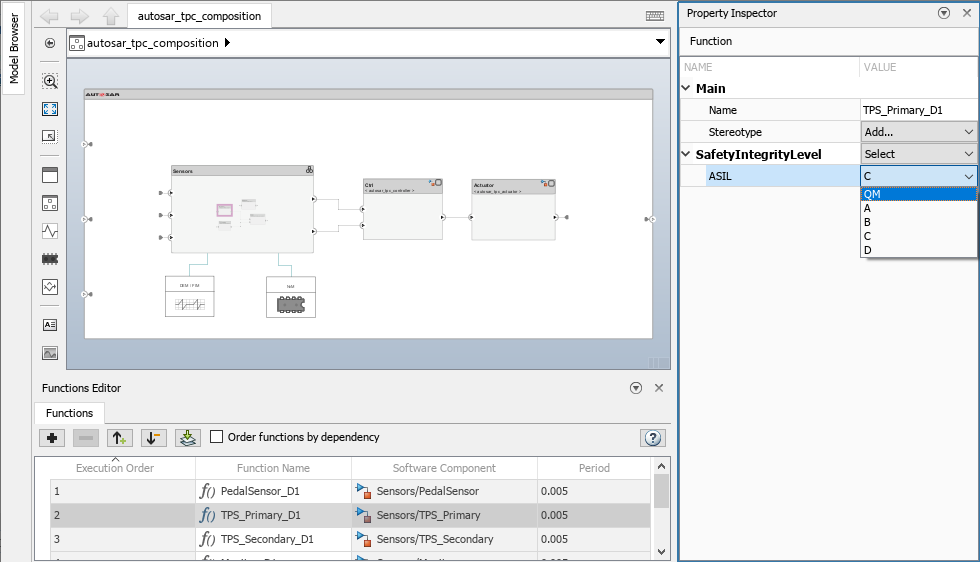
Task: Add a function with plus button
Action: tap(52, 438)
